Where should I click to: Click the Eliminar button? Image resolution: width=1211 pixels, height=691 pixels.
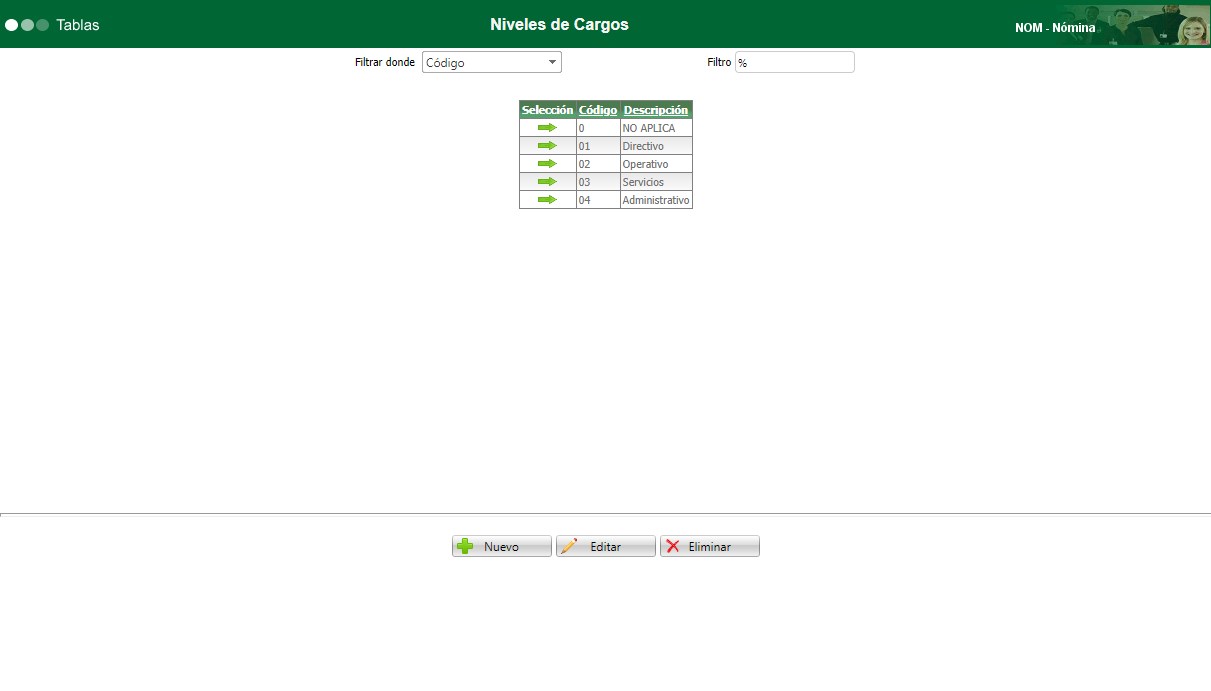(x=709, y=546)
